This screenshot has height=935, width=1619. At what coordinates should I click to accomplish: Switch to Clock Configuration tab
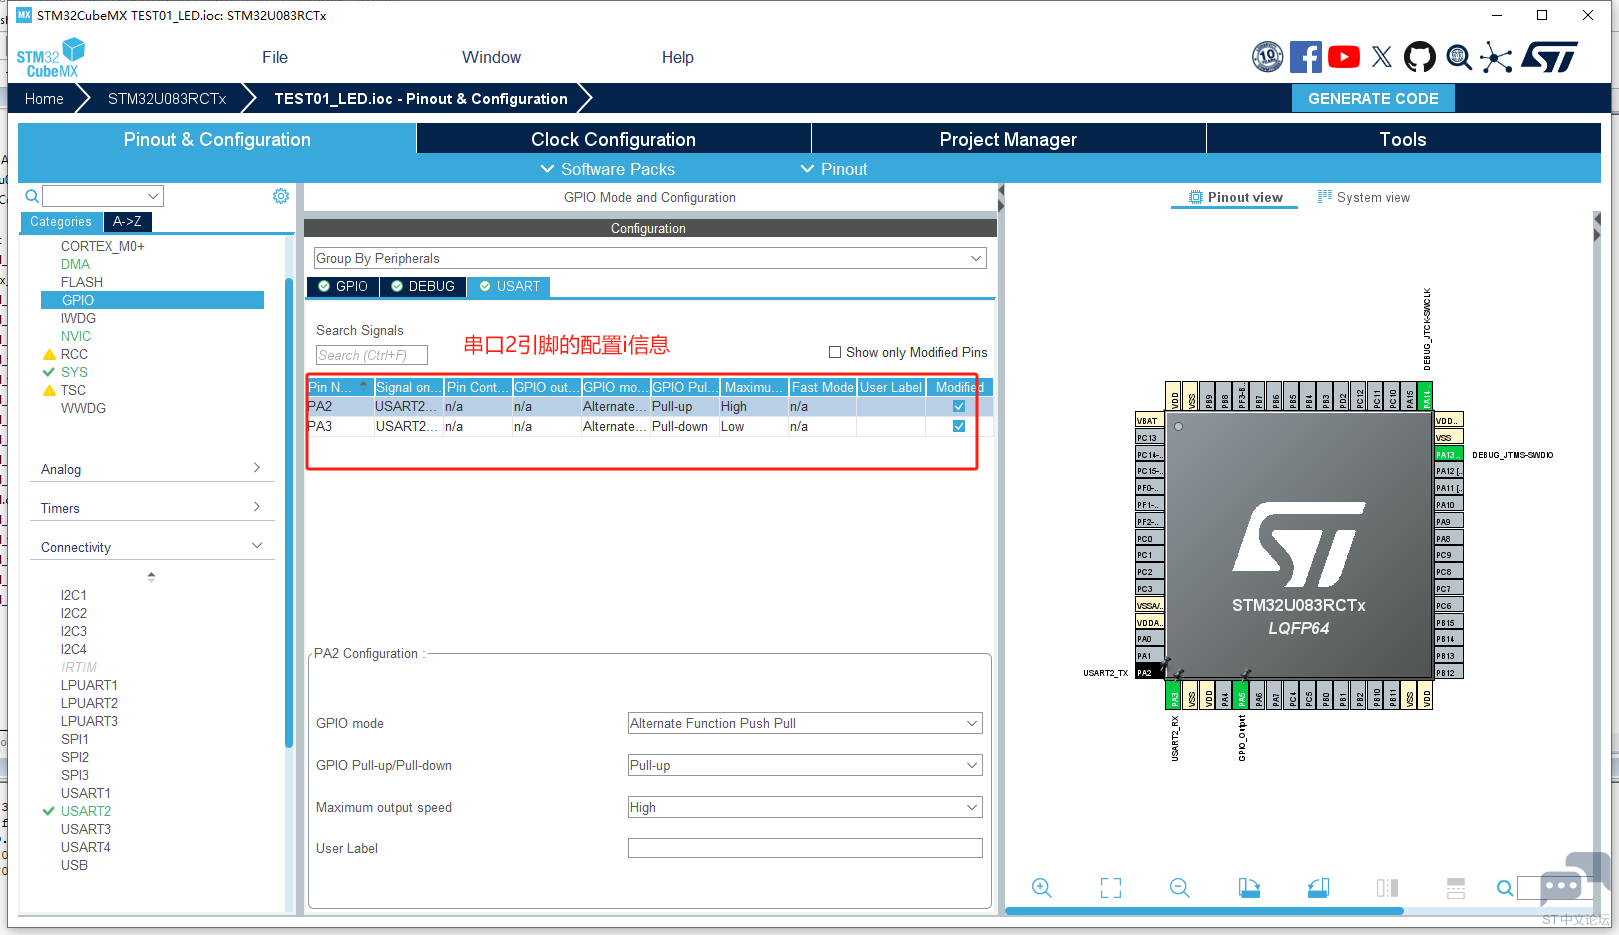coord(613,139)
